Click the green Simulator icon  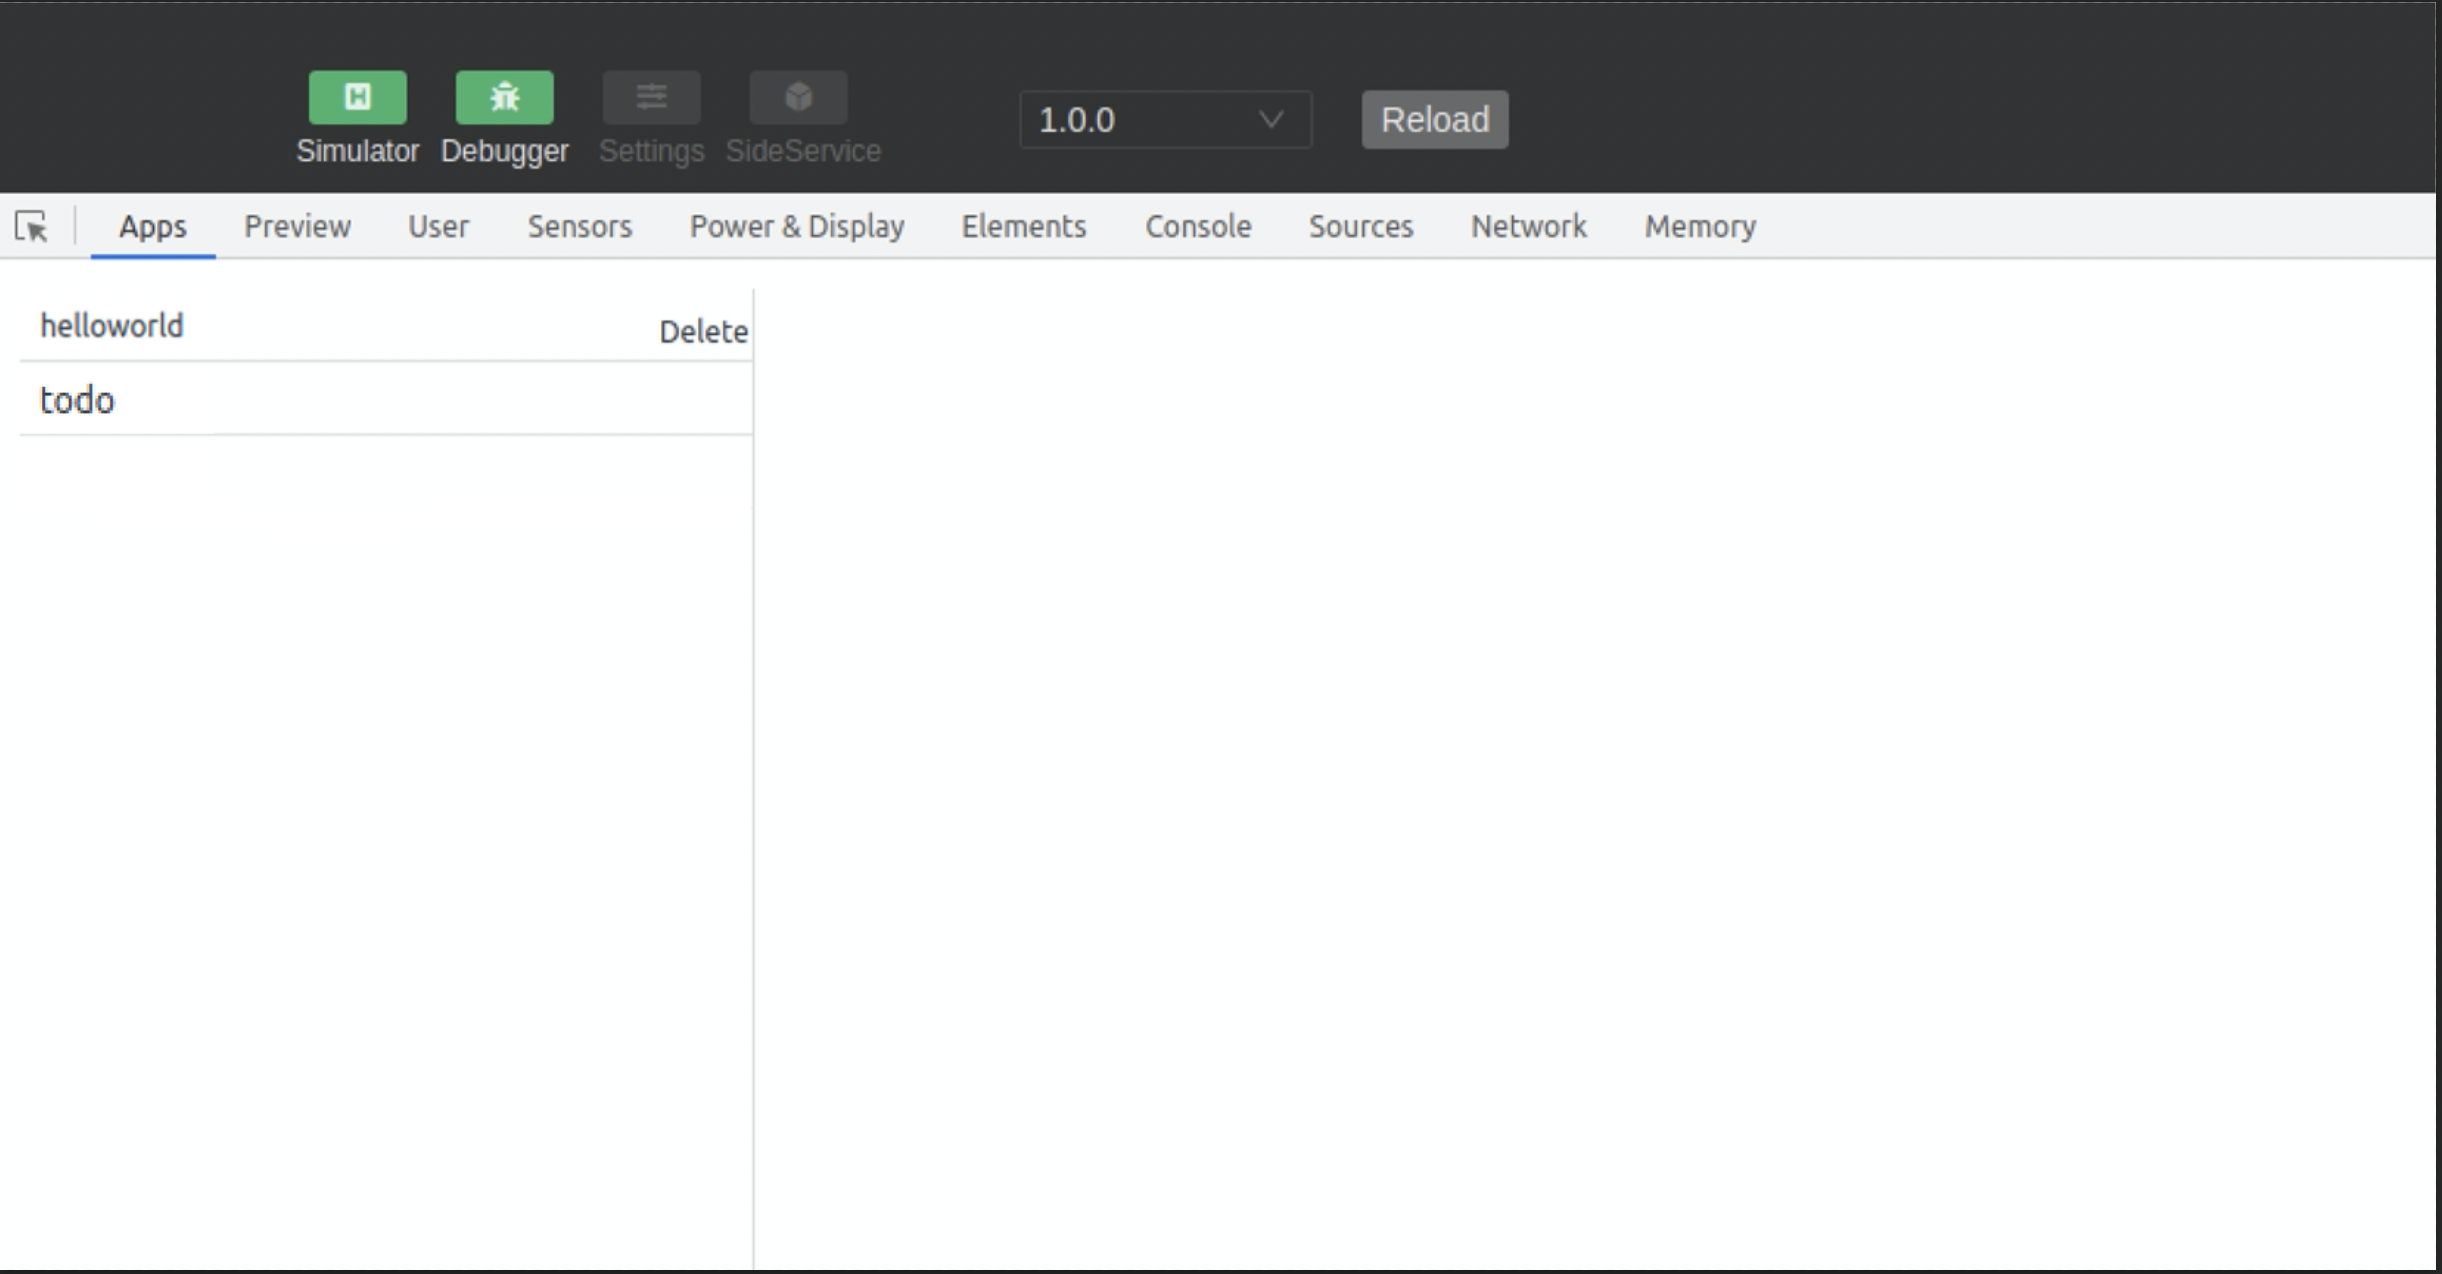(357, 98)
